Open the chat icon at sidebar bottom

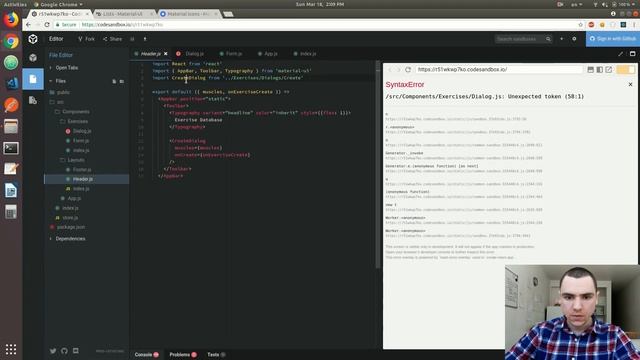tap(76, 351)
